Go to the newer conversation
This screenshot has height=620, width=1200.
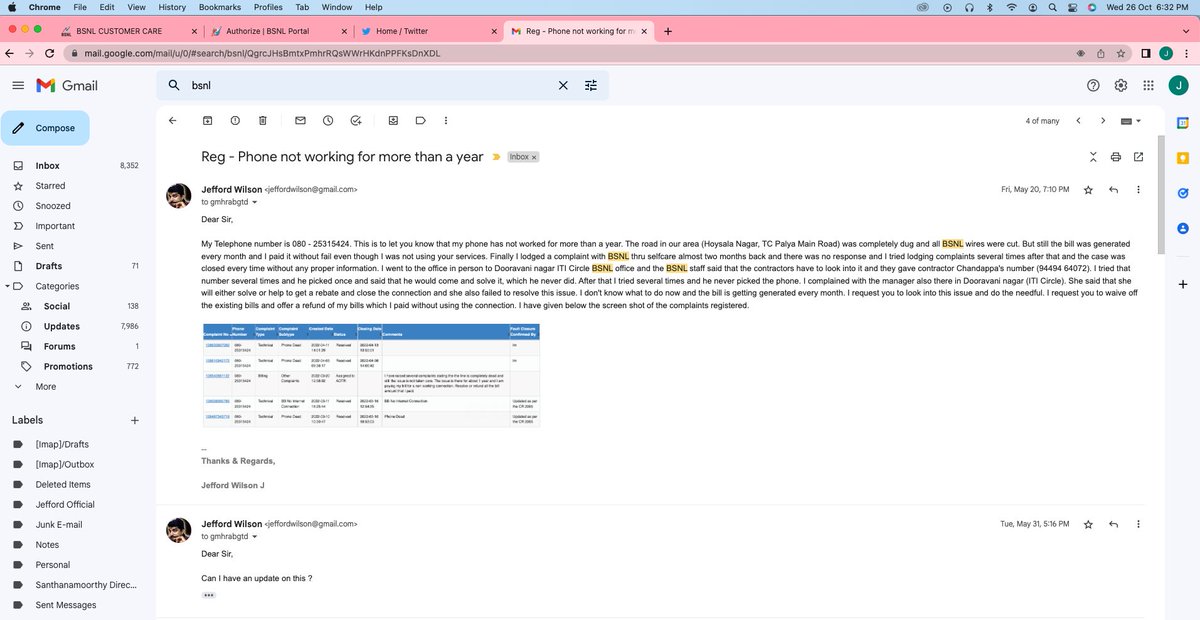point(1078,120)
